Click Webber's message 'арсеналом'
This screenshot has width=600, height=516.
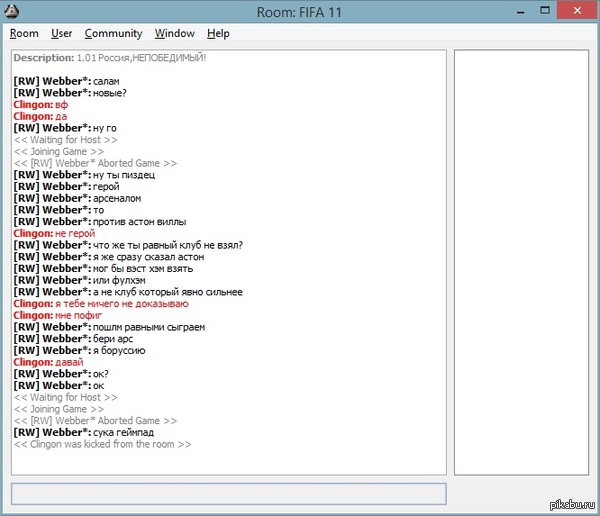tap(77, 198)
